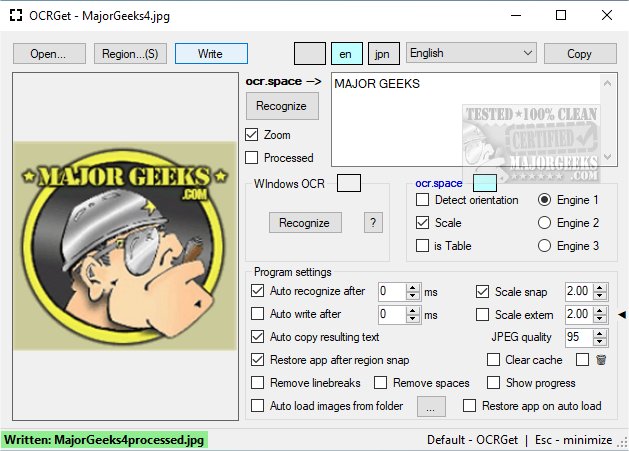Run Windows OCR Recognize button

305,223
